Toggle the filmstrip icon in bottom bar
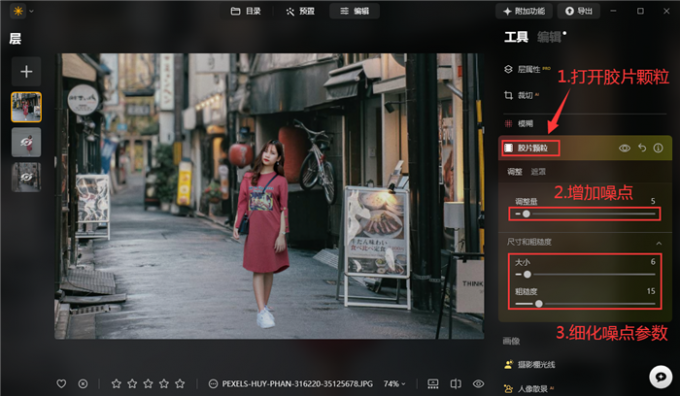Viewport: 680px width, 396px height. (x=433, y=384)
